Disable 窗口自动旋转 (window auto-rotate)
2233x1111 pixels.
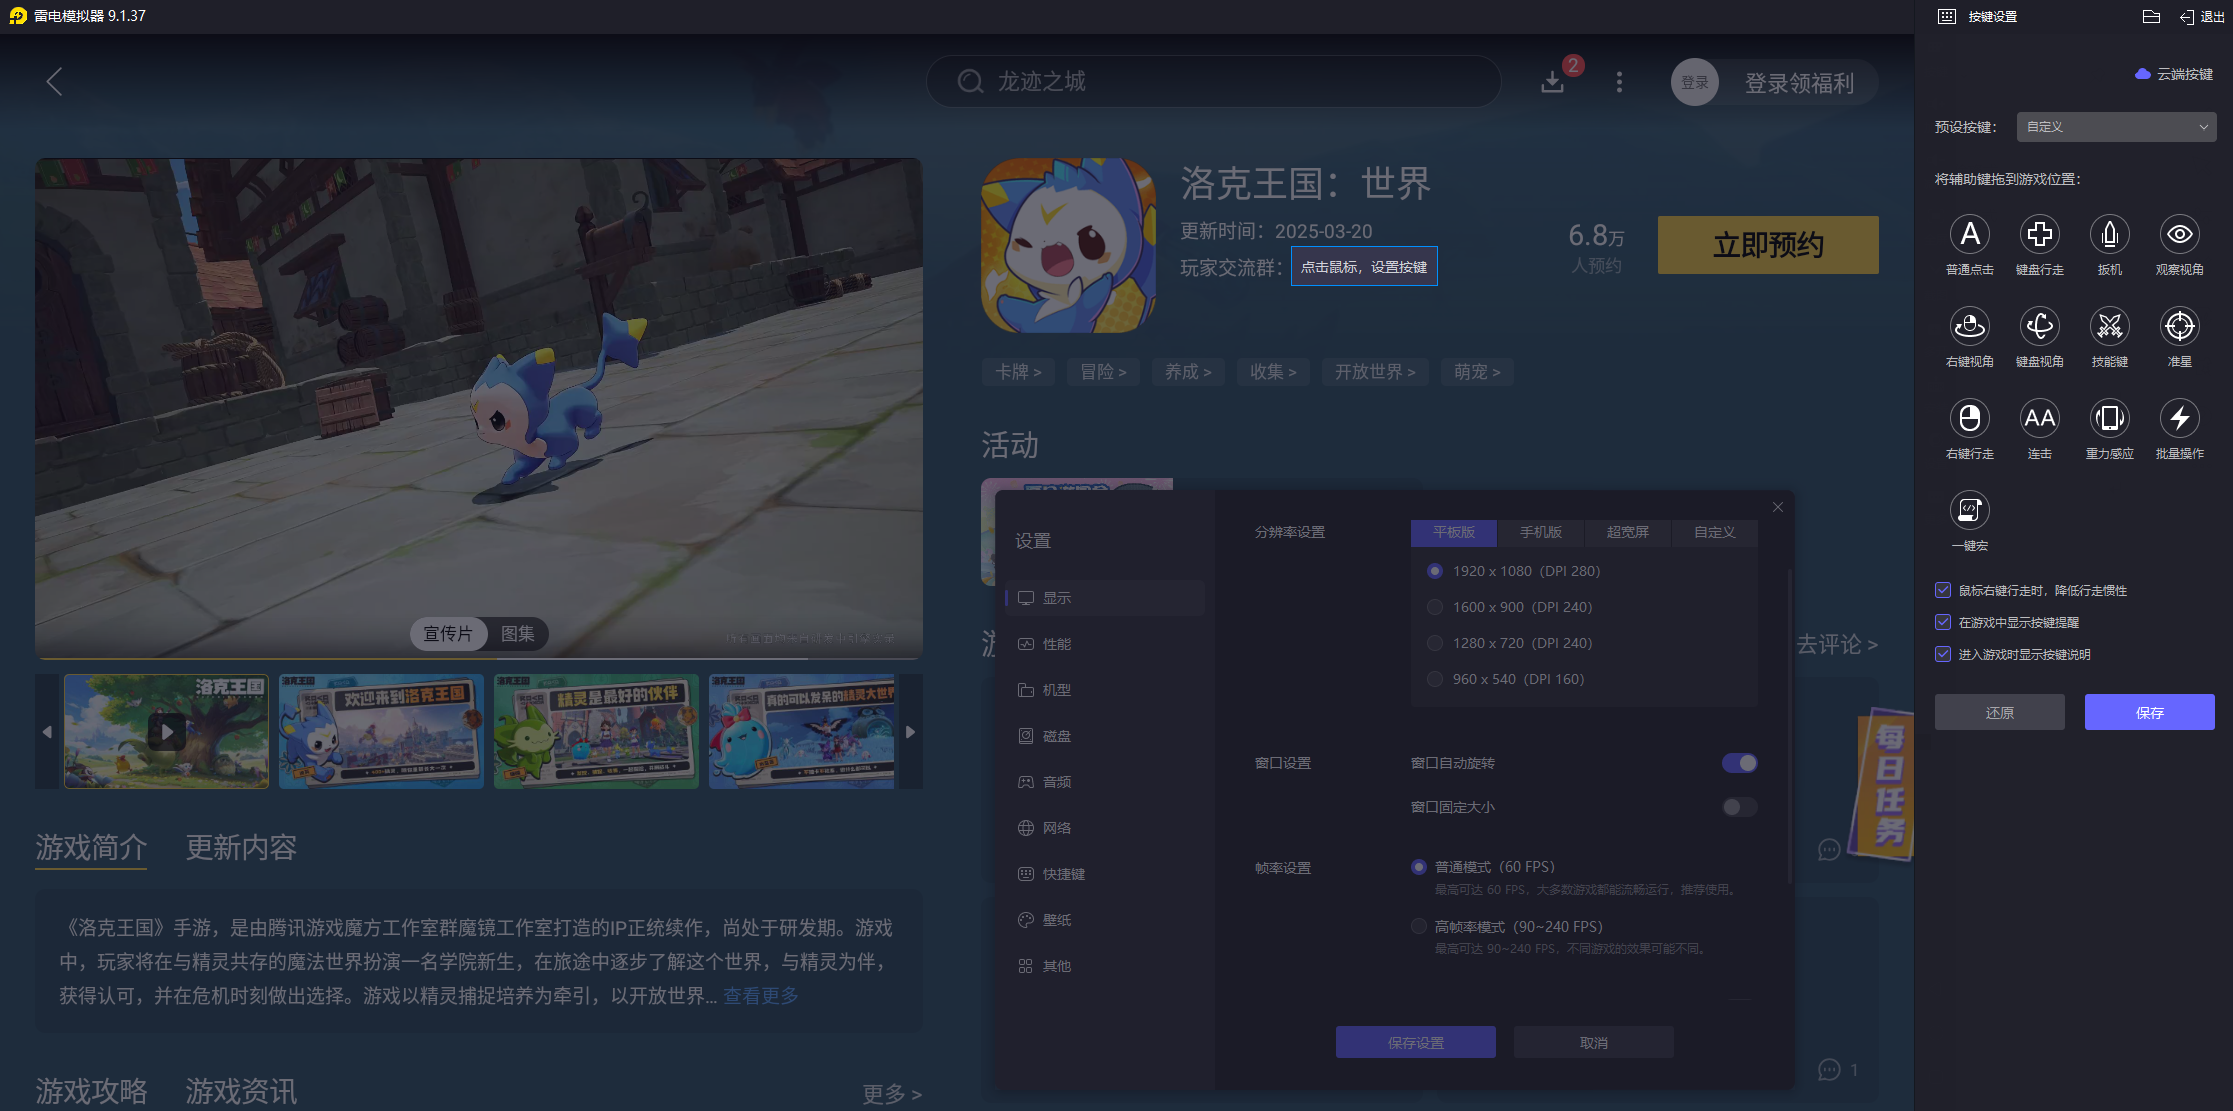click(x=1740, y=762)
